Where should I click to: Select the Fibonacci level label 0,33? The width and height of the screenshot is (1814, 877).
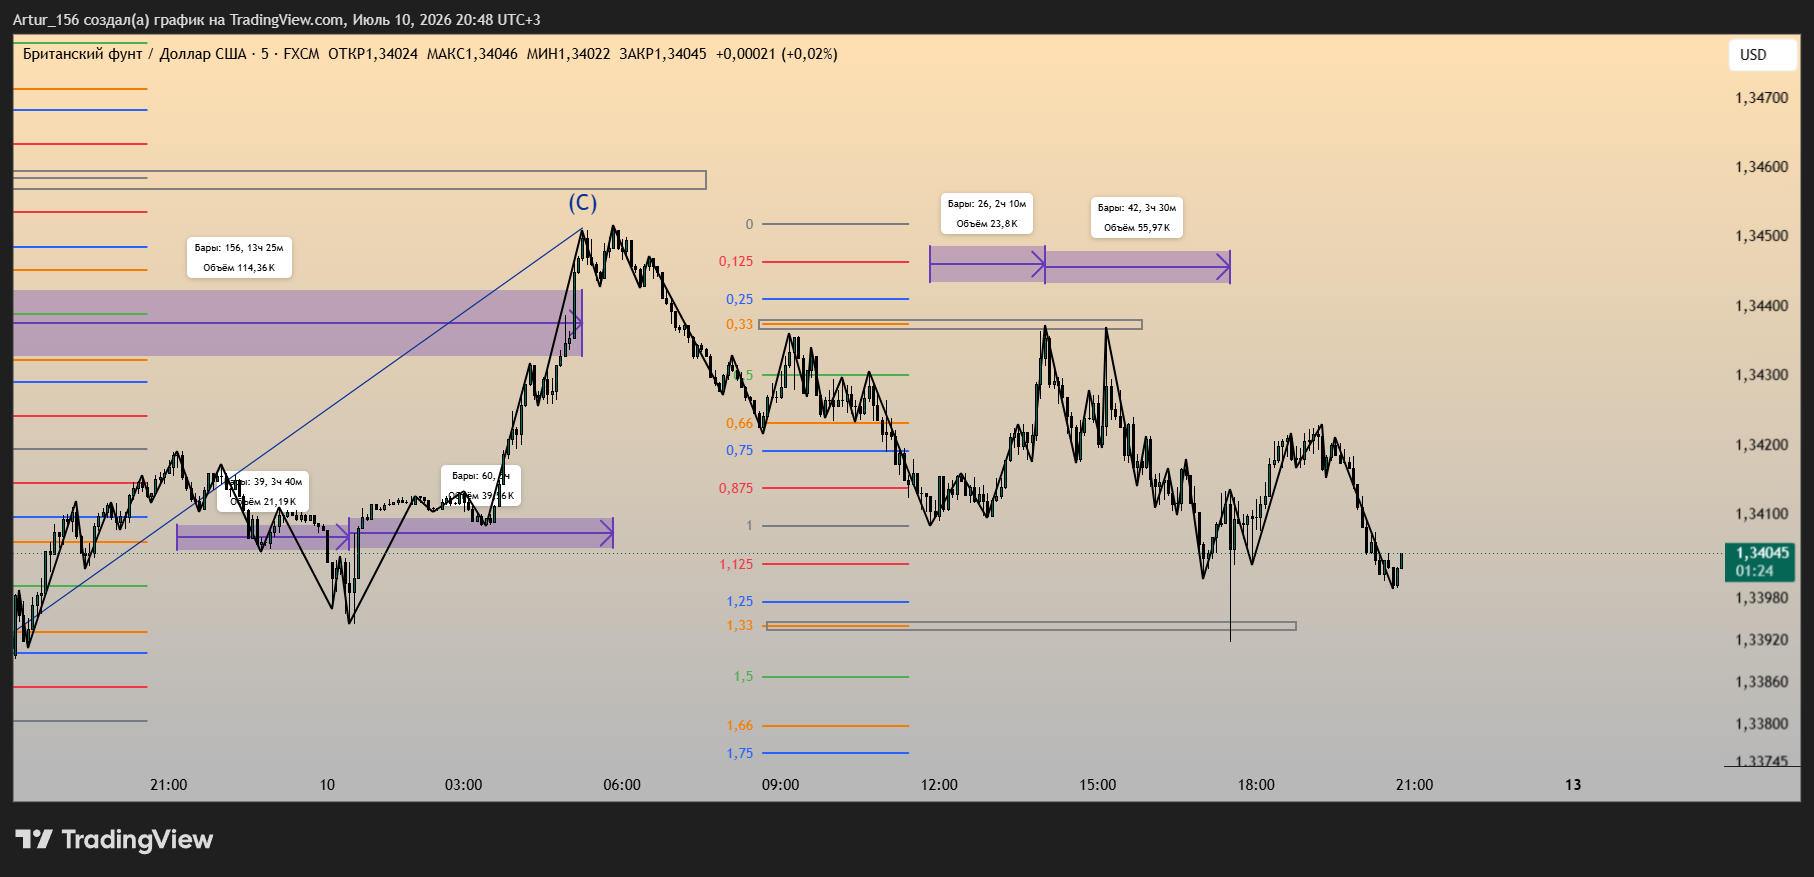[740, 324]
